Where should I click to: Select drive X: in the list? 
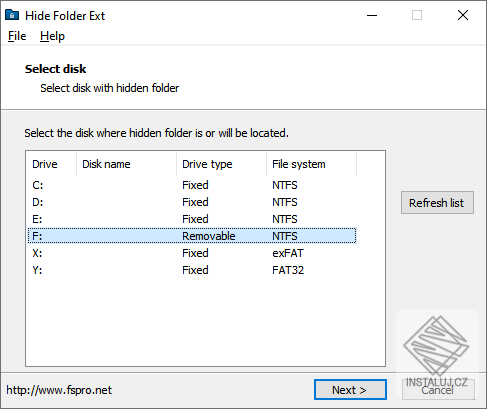click(x=192, y=253)
